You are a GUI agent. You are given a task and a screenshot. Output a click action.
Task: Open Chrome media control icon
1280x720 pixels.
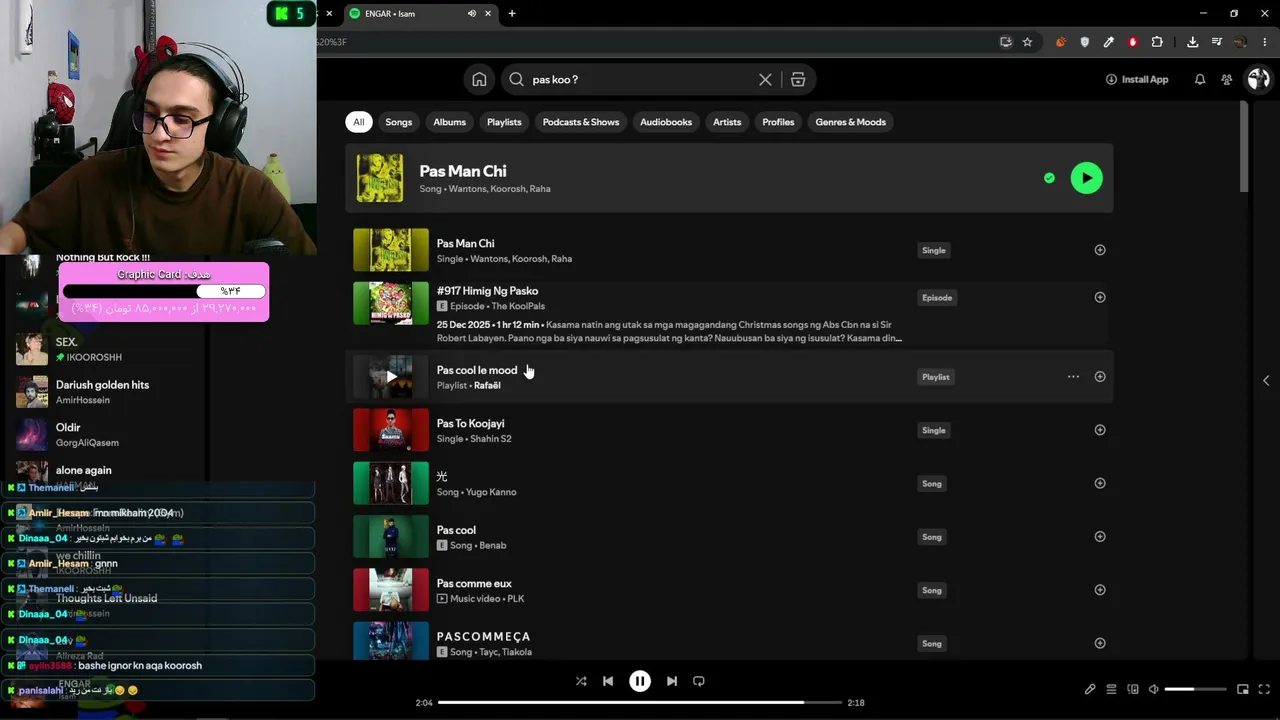coord(1216,42)
